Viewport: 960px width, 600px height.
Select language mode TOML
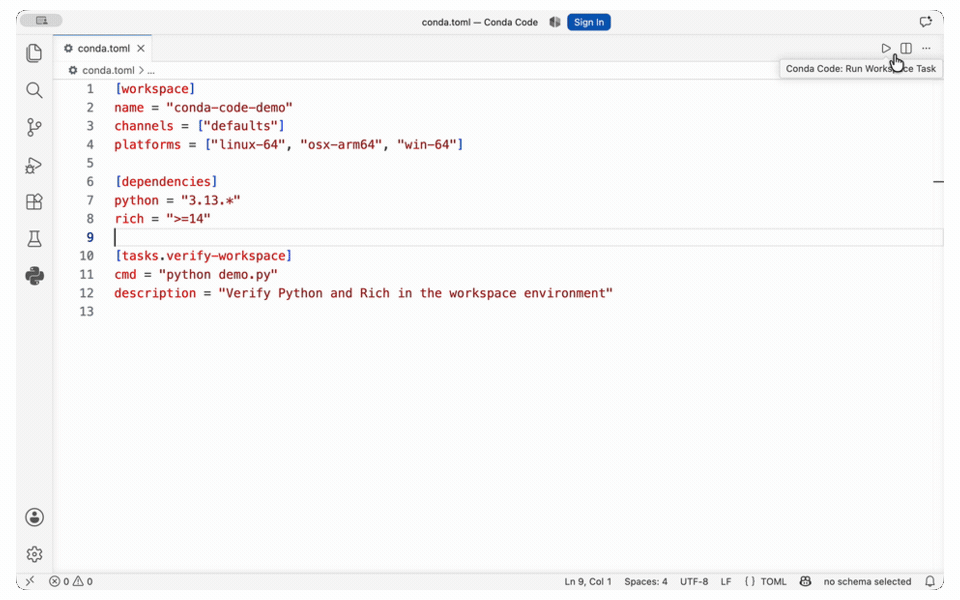pyautogui.click(x=765, y=582)
